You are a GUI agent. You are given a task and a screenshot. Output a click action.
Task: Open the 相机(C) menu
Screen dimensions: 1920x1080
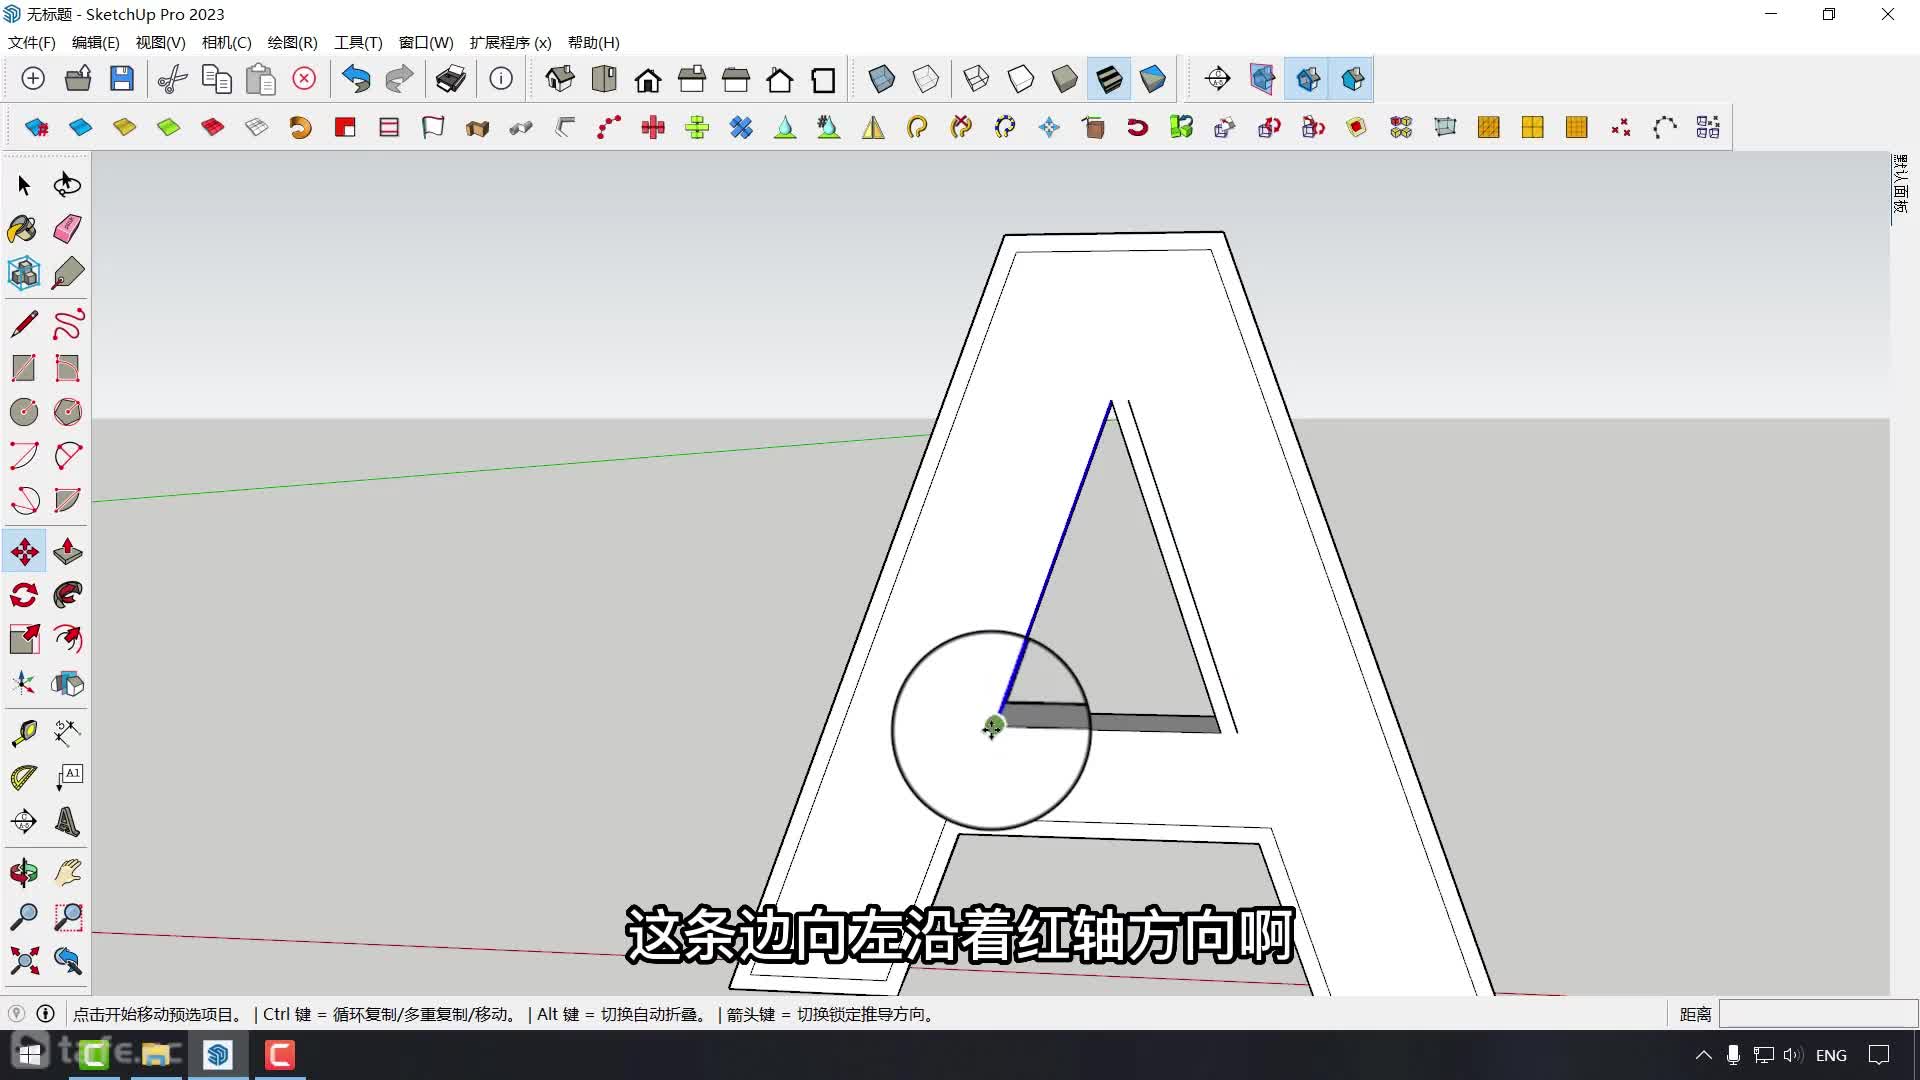(227, 43)
